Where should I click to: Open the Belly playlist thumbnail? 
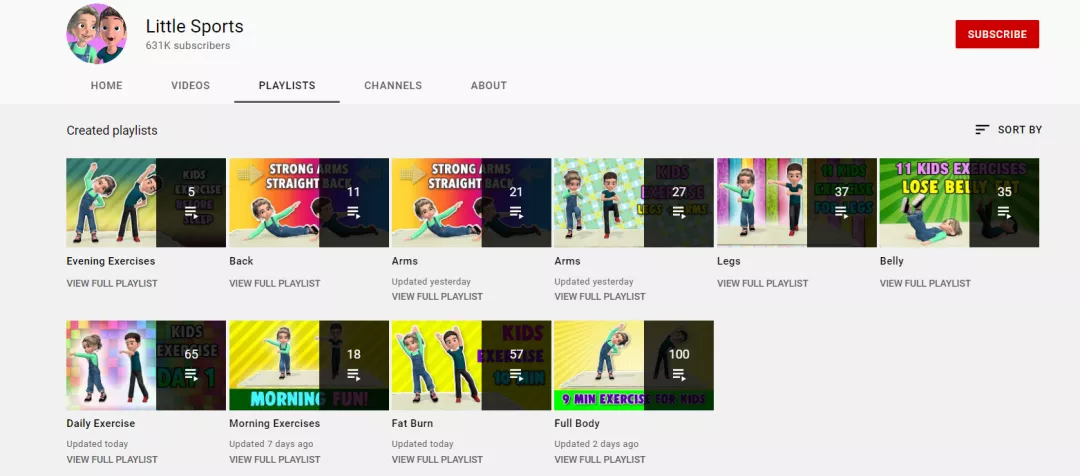[959, 203]
